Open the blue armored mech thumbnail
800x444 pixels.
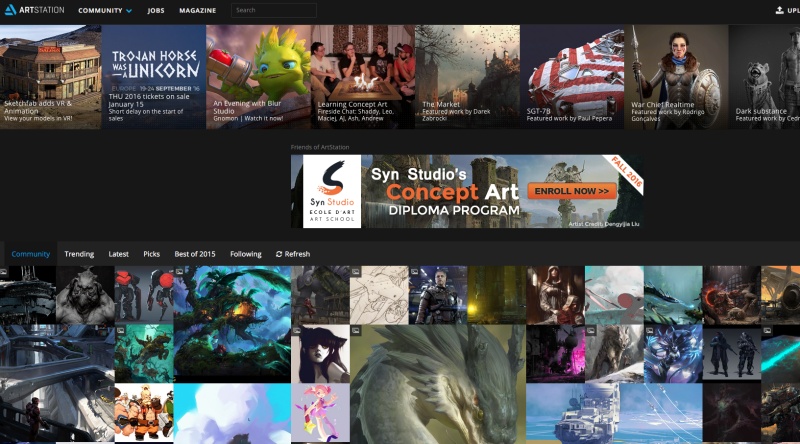(673, 354)
